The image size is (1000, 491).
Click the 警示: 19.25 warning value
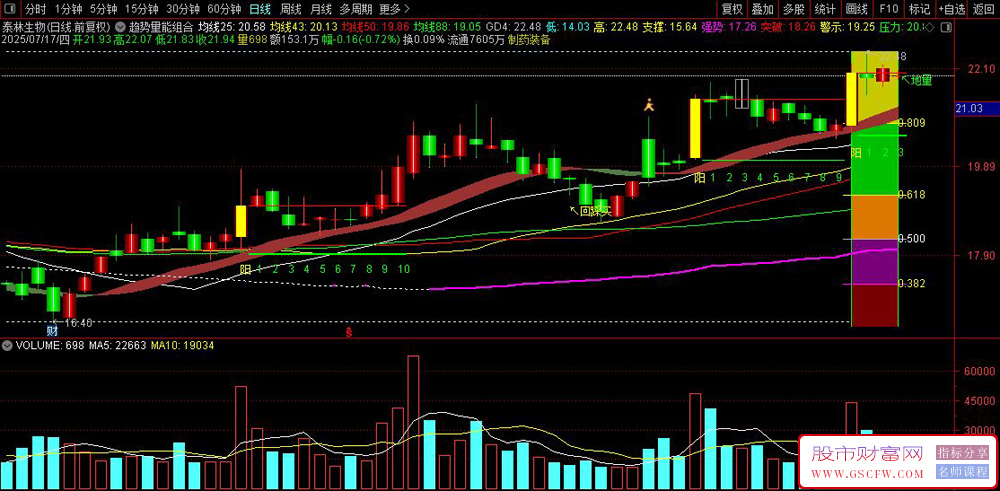tap(848, 27)
